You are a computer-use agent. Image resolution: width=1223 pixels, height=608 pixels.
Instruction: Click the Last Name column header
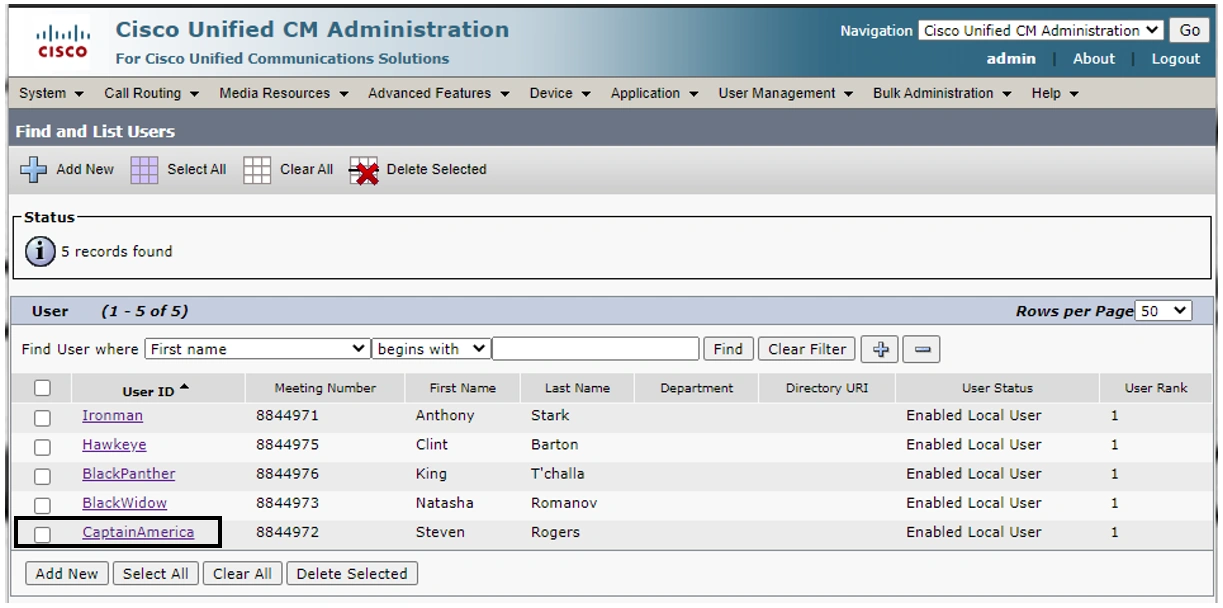[577, 388]
